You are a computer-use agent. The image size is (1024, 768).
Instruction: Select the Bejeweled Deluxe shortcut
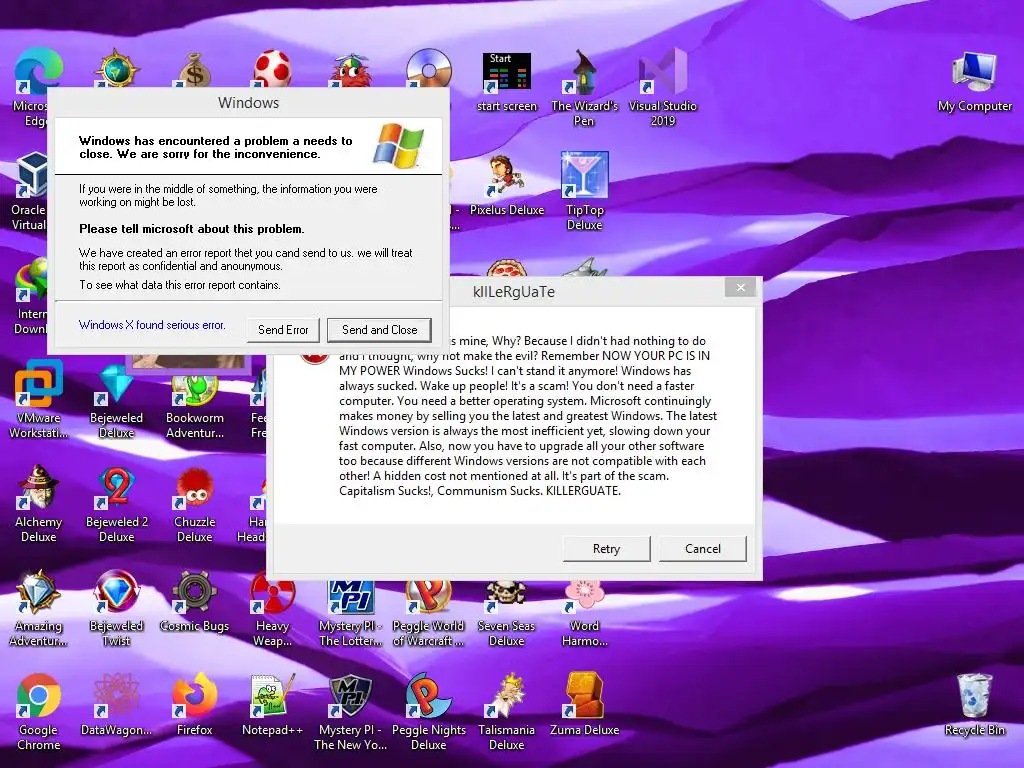tap(116, 400)
